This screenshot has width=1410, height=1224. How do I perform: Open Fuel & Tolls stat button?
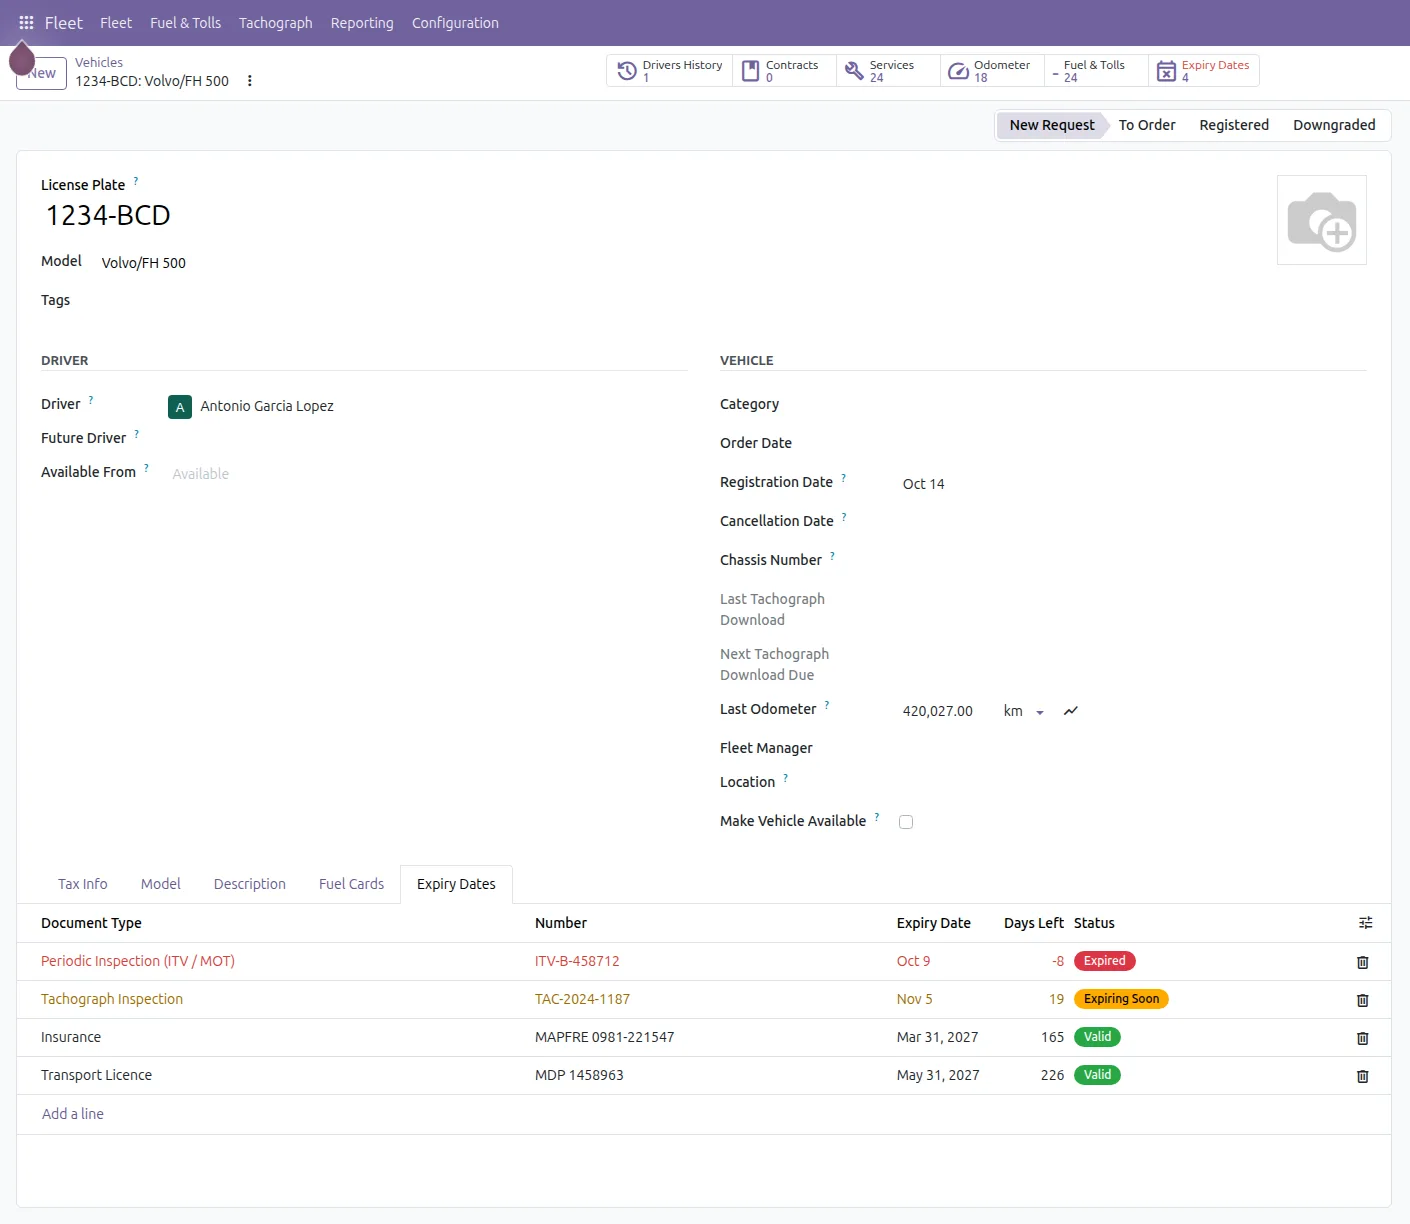(1097, 71)
